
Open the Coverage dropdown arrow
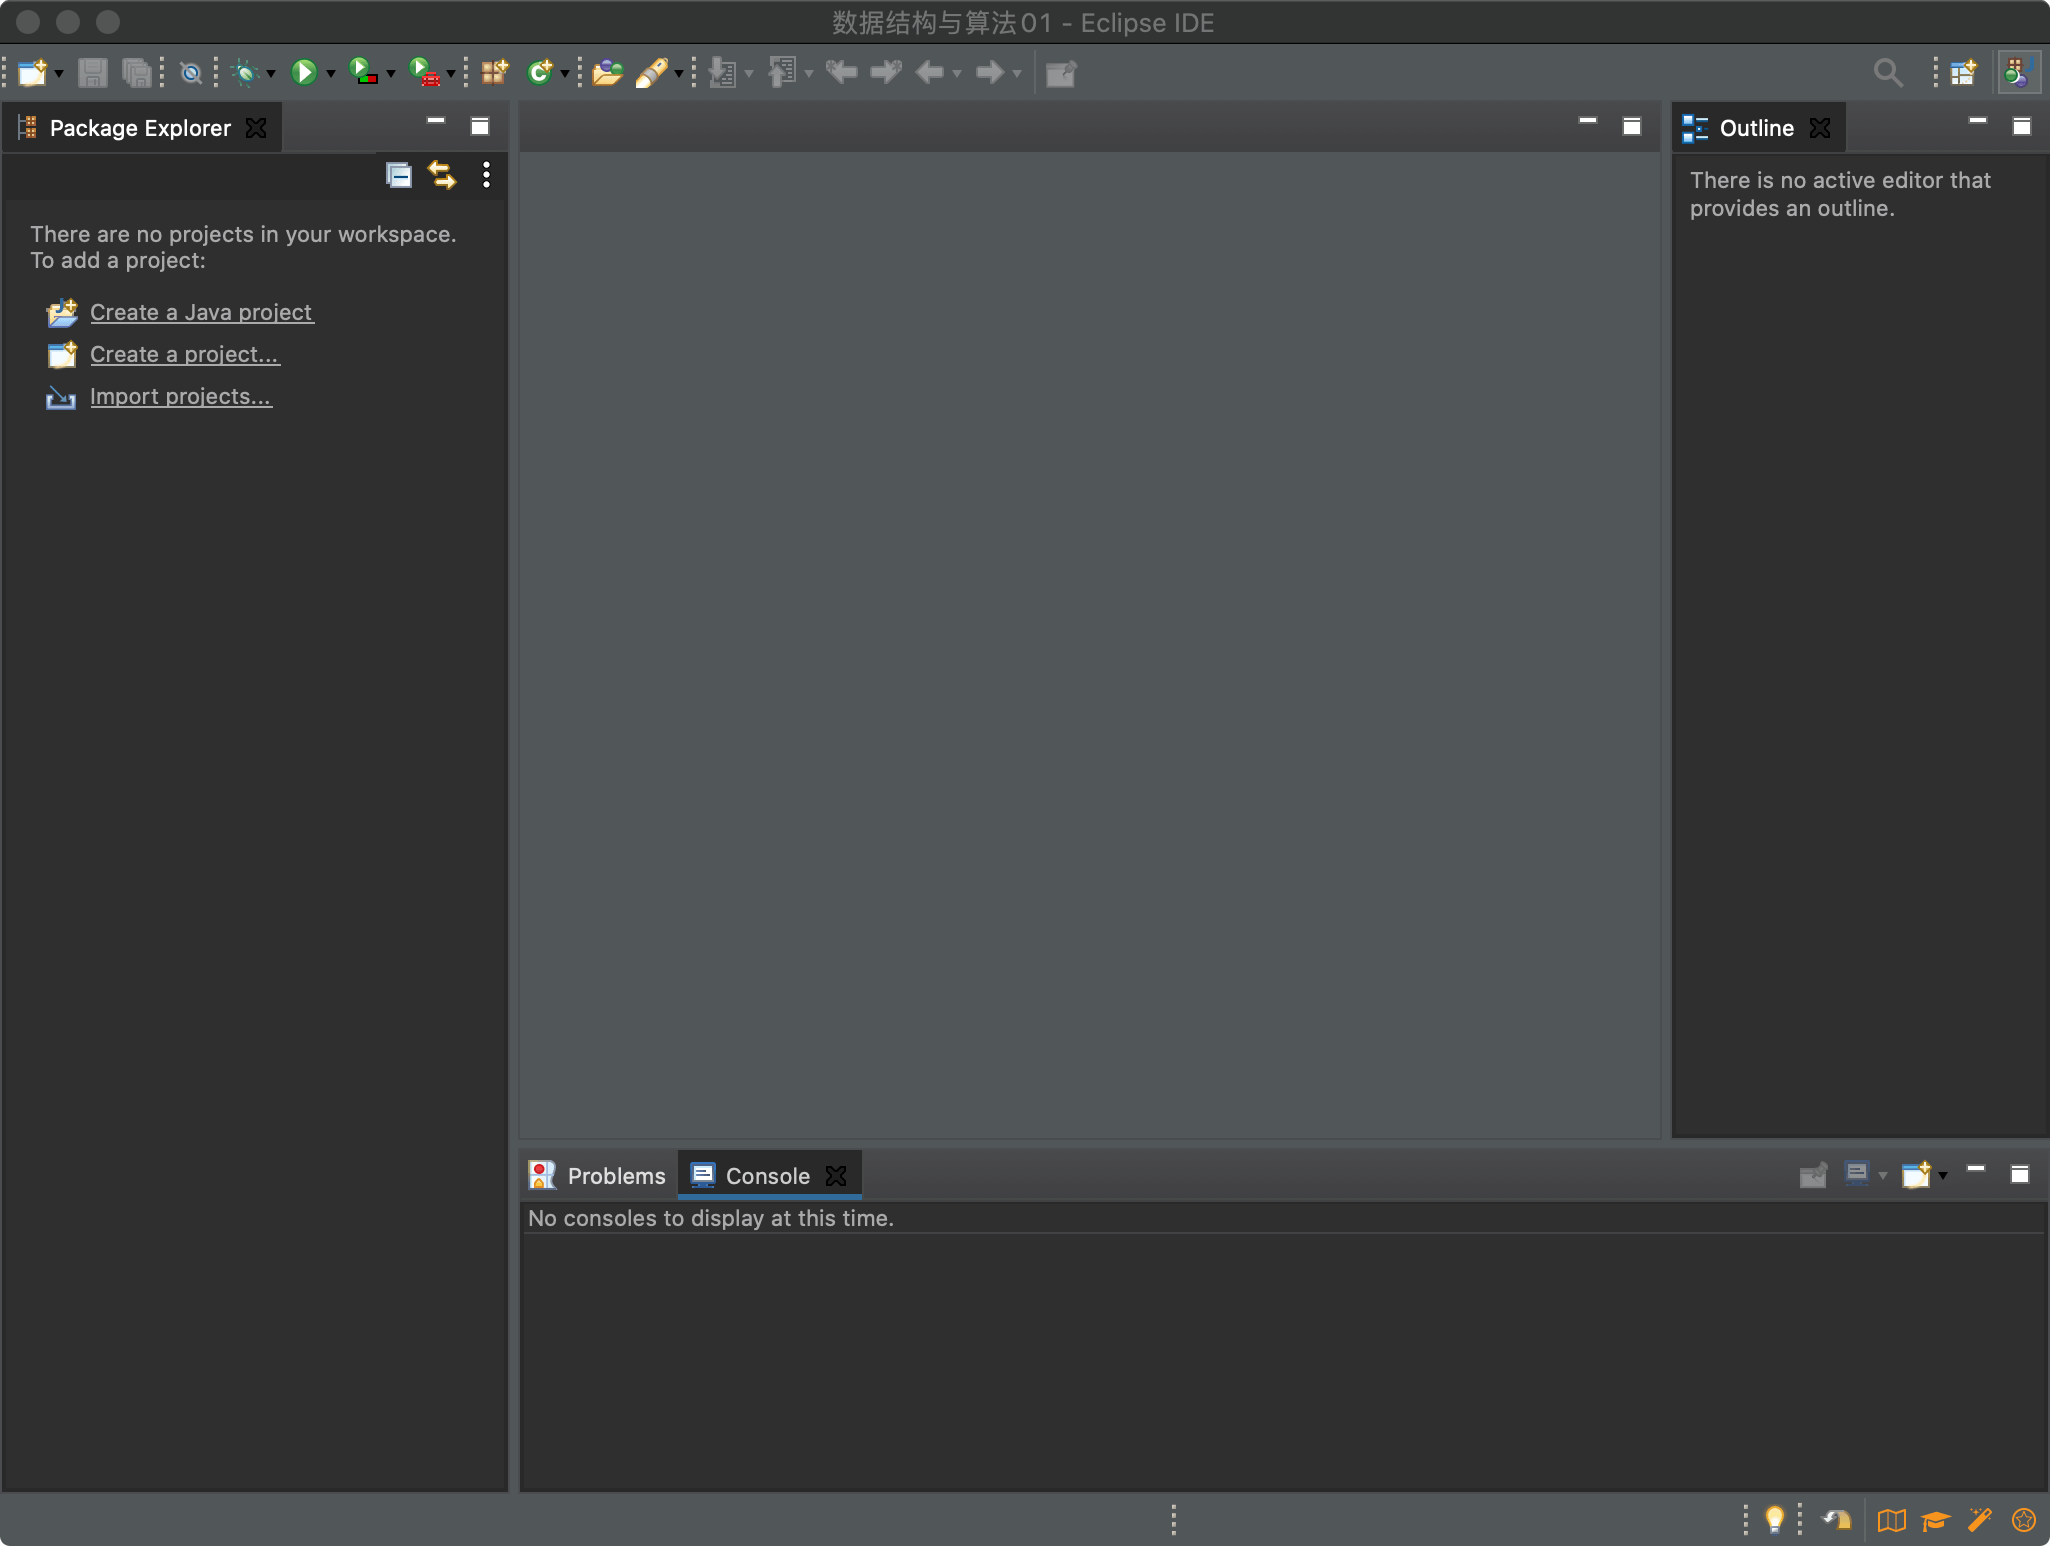pyautogui.click(x=390, y=74)
